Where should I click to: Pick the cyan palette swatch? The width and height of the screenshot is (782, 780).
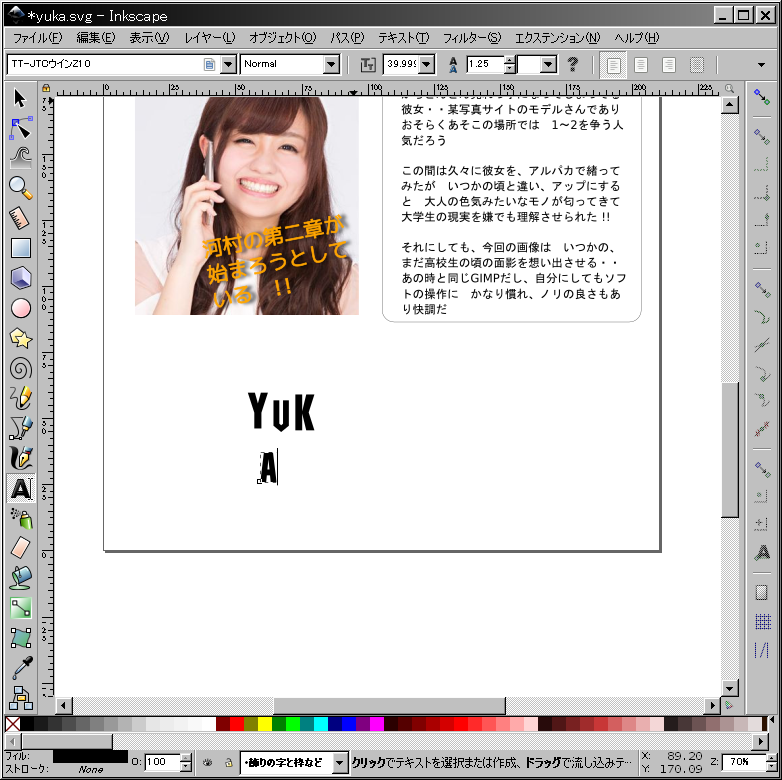coord(321,724)
